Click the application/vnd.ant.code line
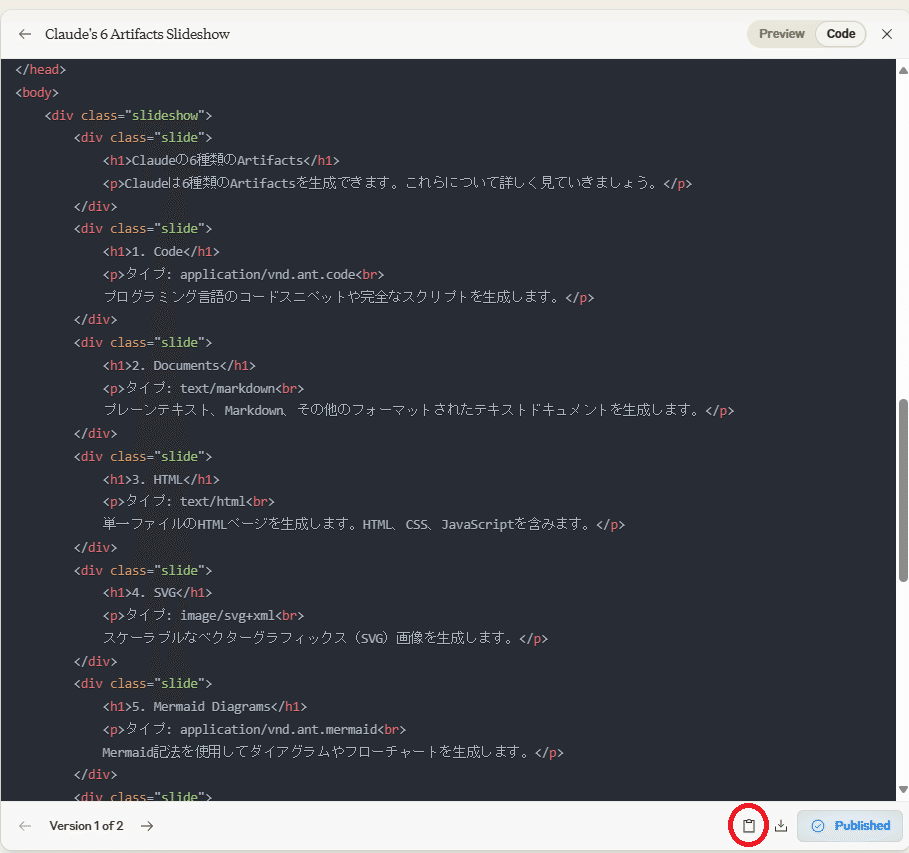909x853 pixels. (243, 274)
